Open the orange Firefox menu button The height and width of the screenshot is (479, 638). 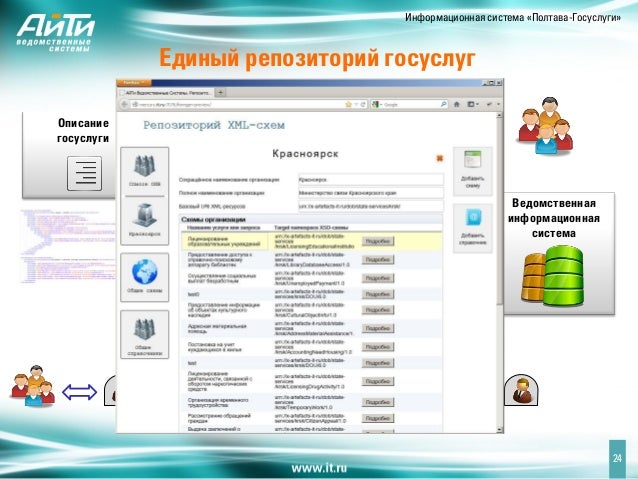coord(134,83)
